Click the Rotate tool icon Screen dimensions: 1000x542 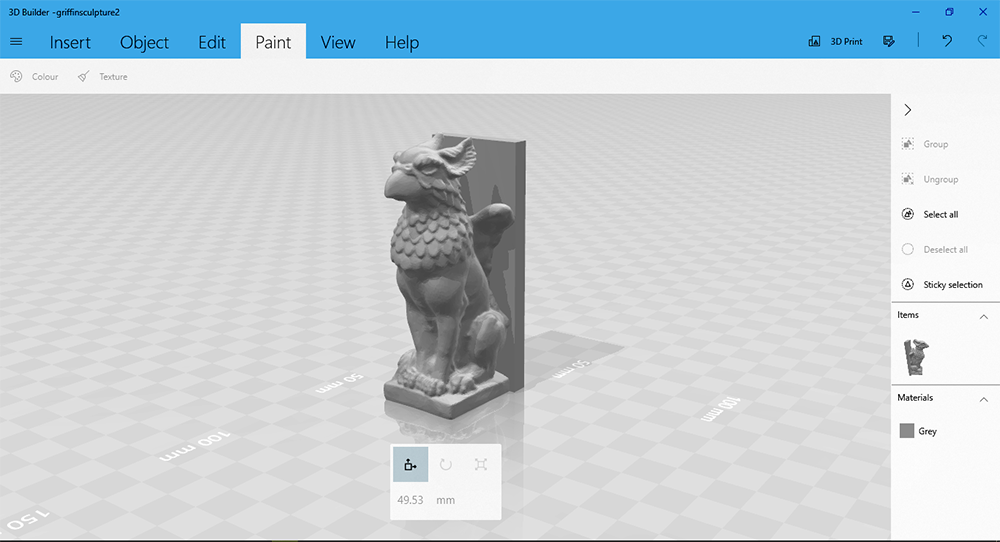coord(446,465)
